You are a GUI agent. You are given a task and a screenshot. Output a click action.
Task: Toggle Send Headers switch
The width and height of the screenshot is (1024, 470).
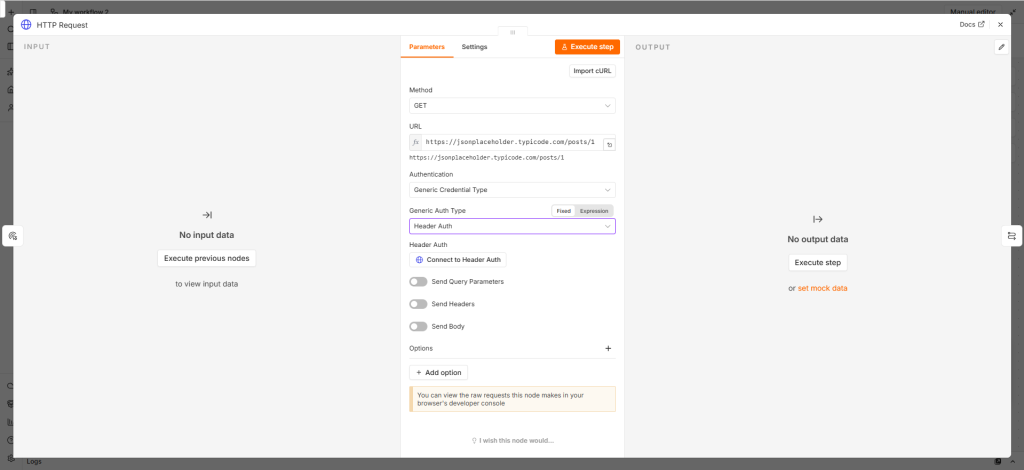coord(418,304)
